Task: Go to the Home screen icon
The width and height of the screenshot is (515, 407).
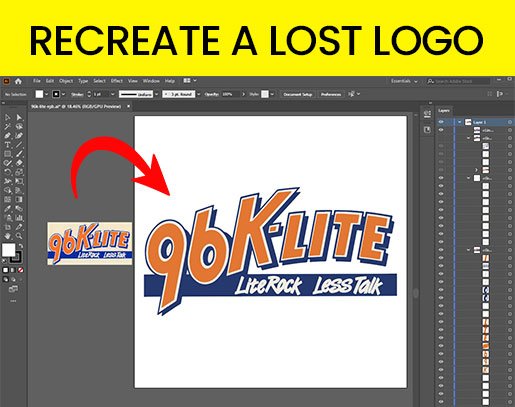Action: (x=18, y=81)
